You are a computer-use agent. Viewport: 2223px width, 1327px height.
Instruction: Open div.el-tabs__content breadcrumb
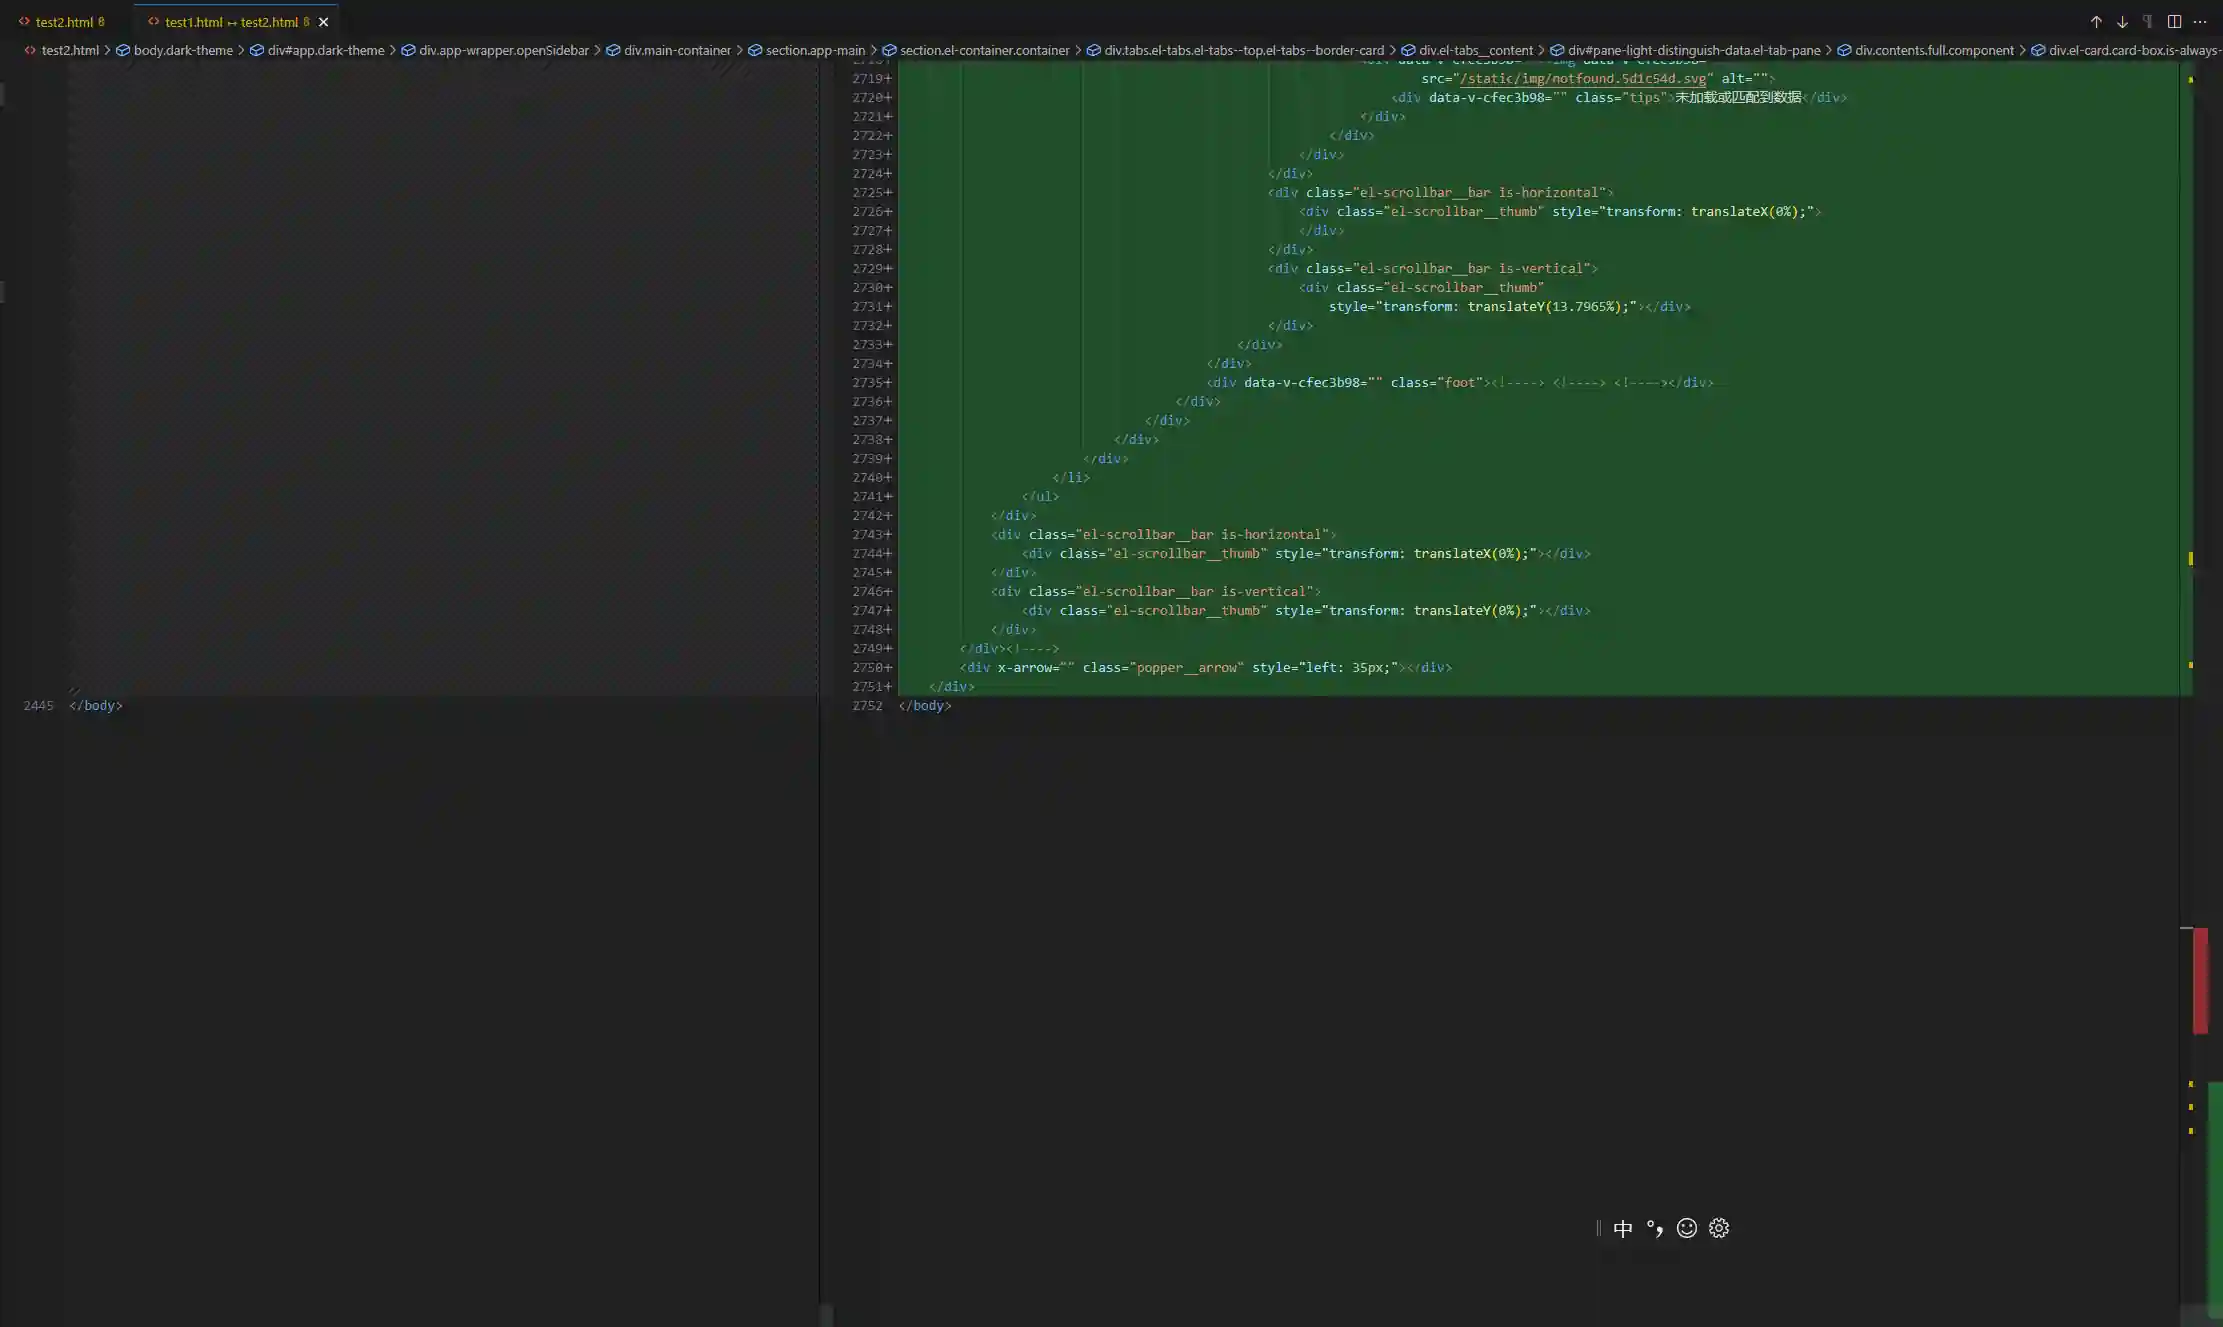[x=1475, y=50]
